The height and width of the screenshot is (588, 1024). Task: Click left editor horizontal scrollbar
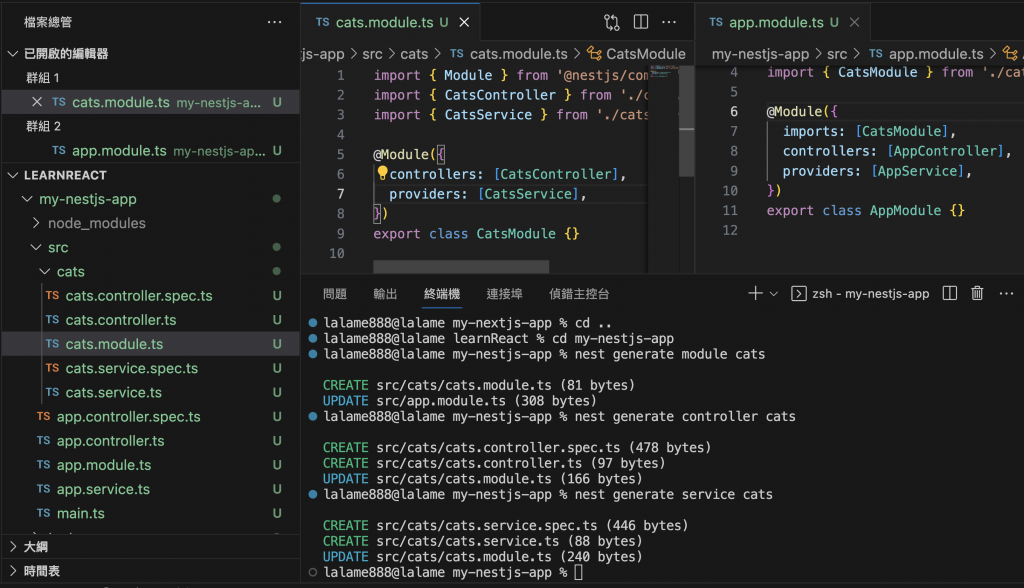click(x=461, y=267)
